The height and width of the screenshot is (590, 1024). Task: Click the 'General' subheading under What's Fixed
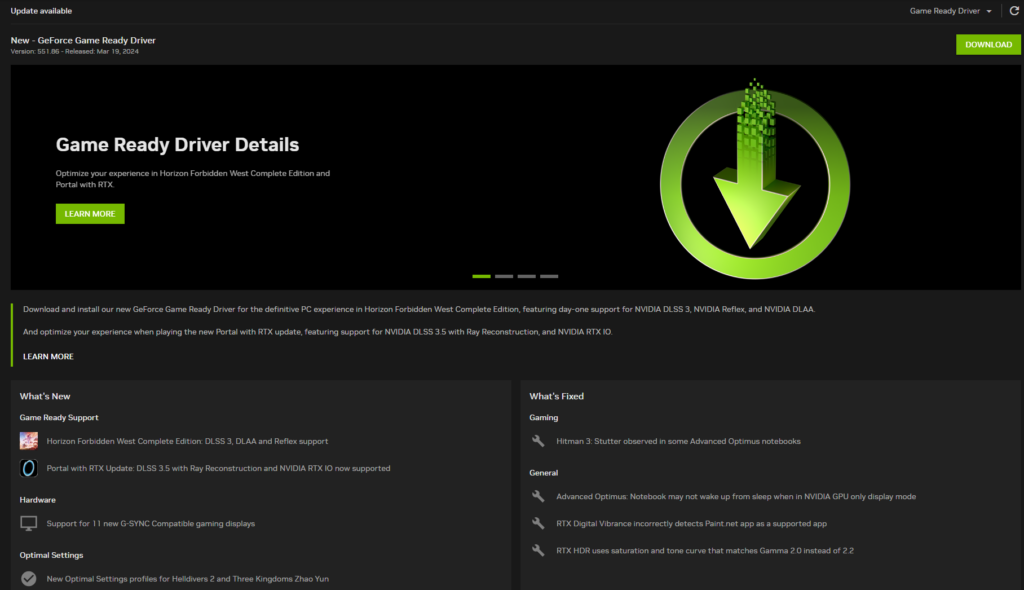tap(543, 473)
